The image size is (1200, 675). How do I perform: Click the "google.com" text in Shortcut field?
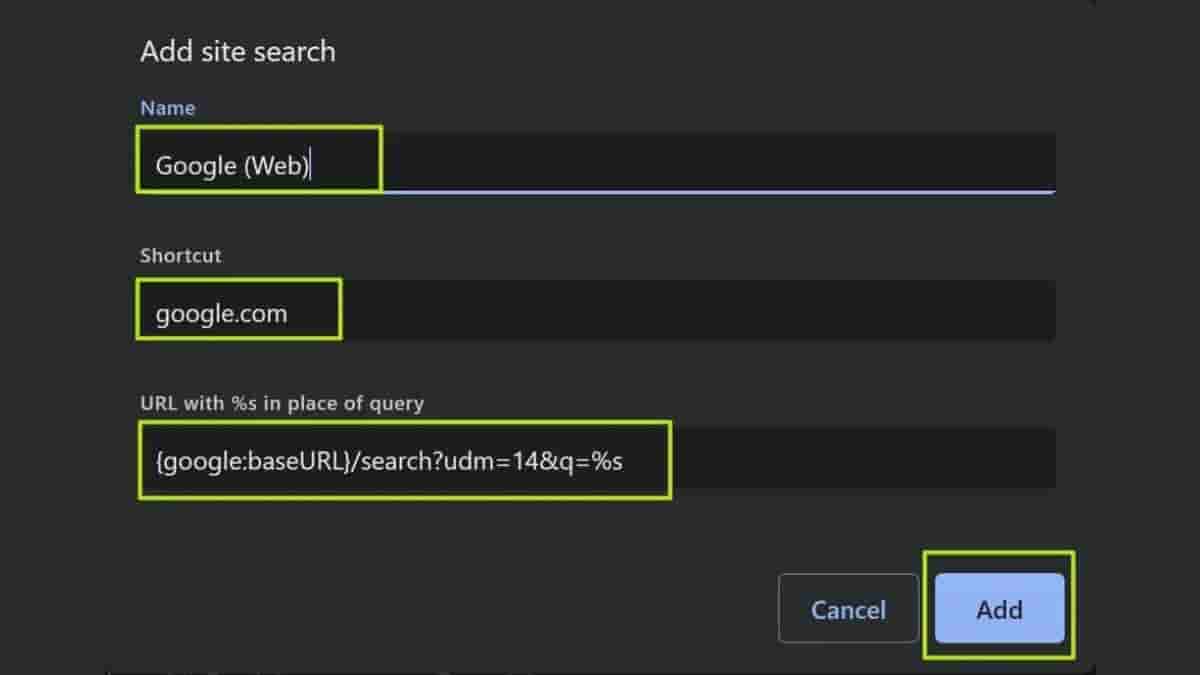221,314
